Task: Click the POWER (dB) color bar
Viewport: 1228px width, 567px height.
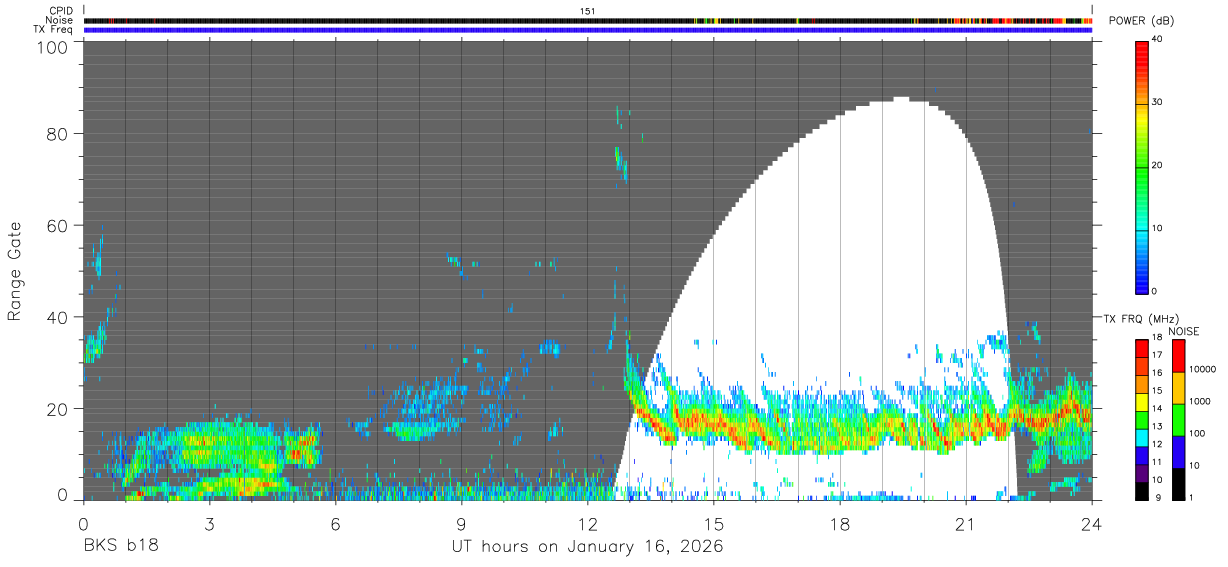Action: click(x=1142, y=166)
